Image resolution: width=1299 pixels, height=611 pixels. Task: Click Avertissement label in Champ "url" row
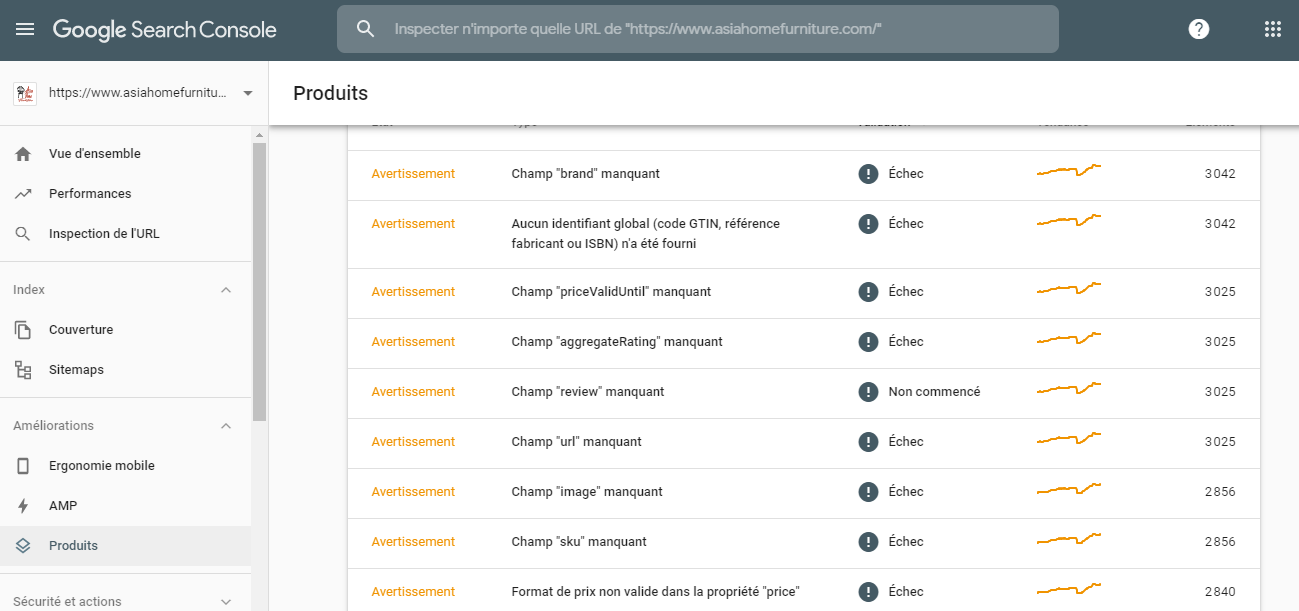[413, 442]
